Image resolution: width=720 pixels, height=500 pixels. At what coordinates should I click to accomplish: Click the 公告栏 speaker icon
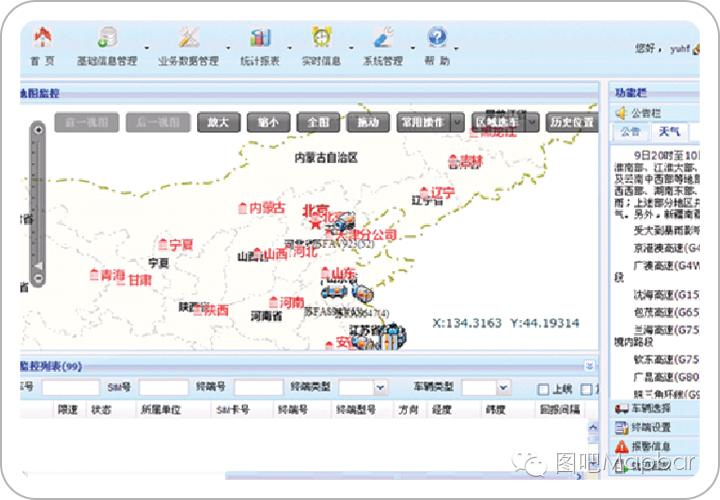click(621, 112)
